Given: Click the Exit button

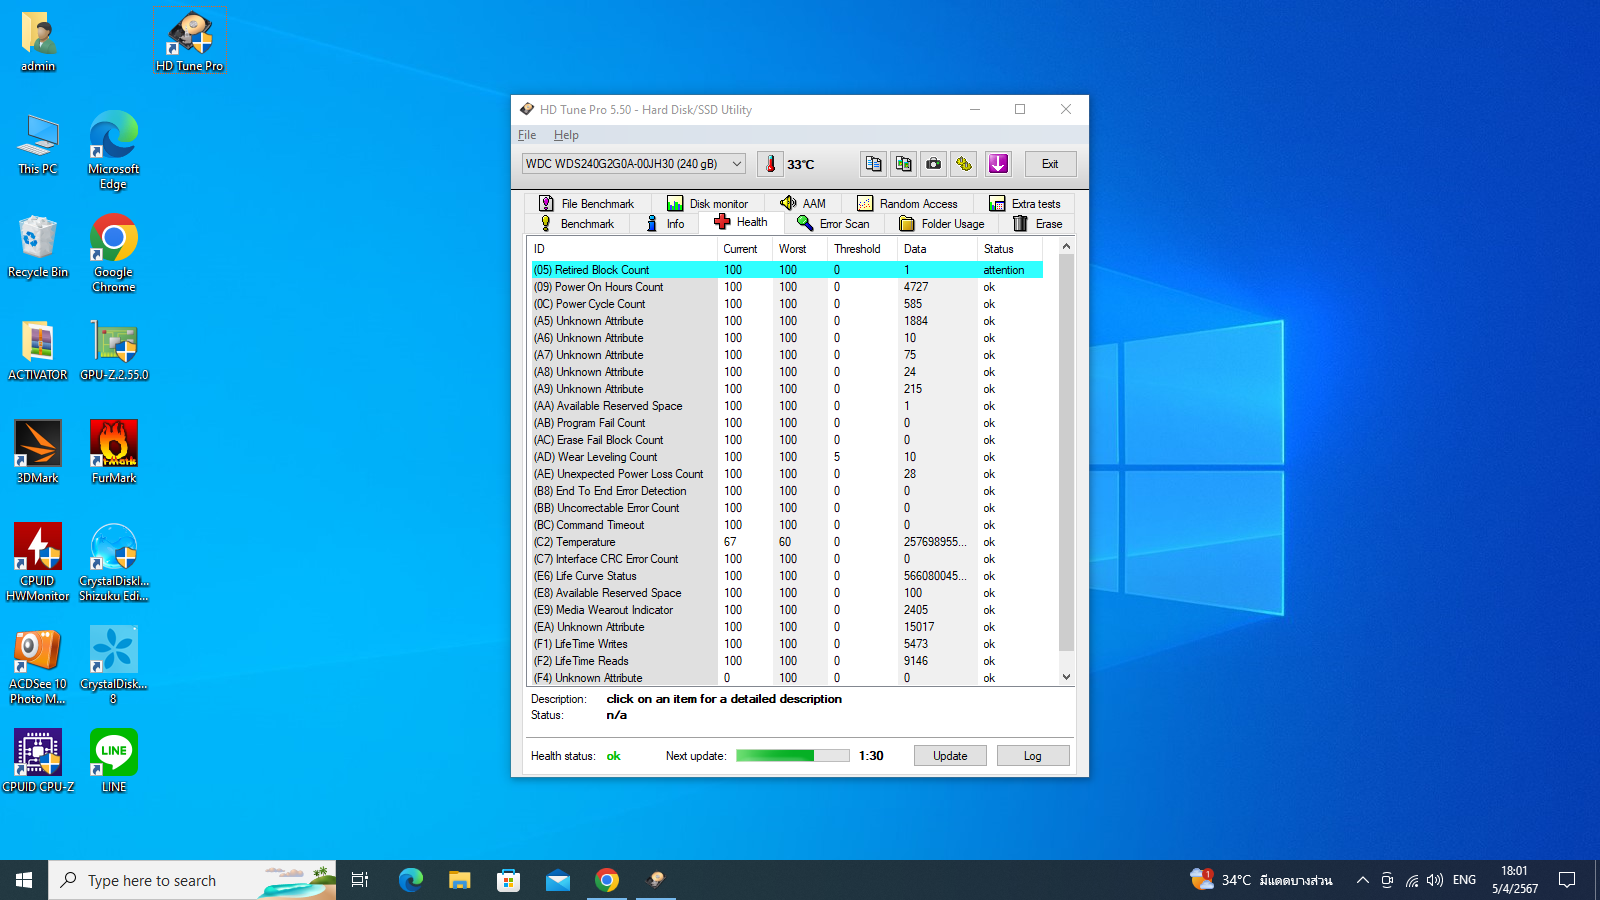Looking at the screenshot, I should point(1050,164).
